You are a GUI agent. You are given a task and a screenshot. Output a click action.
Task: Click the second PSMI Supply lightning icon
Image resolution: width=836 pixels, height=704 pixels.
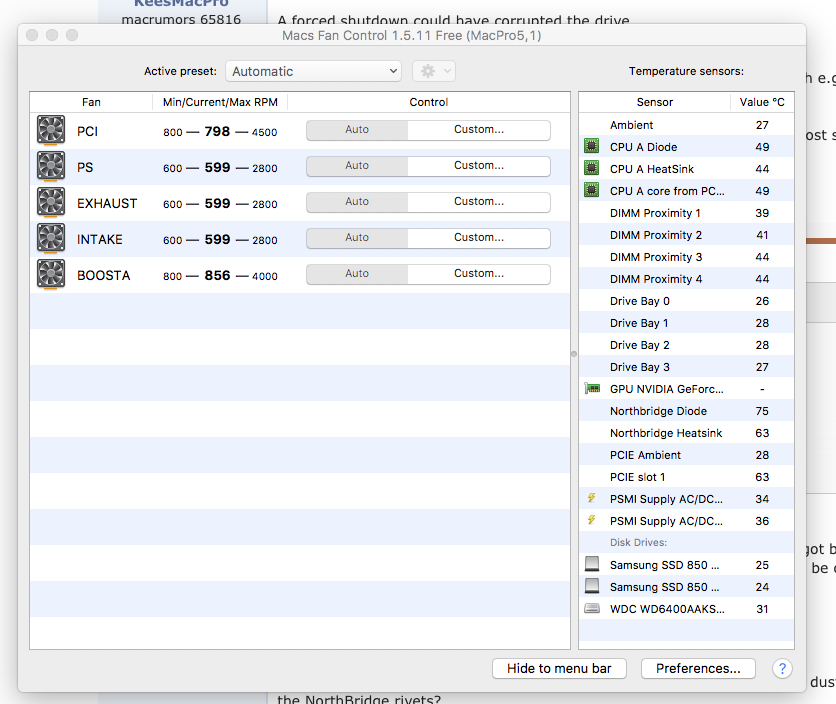(x=591, y=520)
